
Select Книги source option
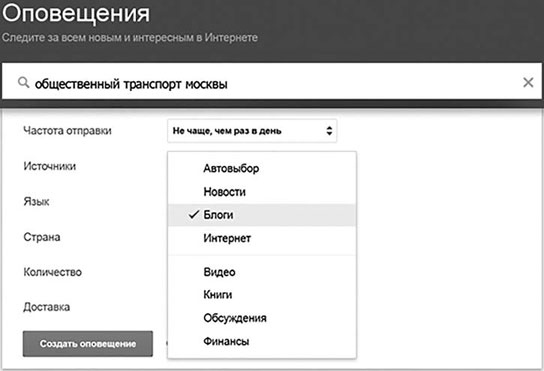262,295
